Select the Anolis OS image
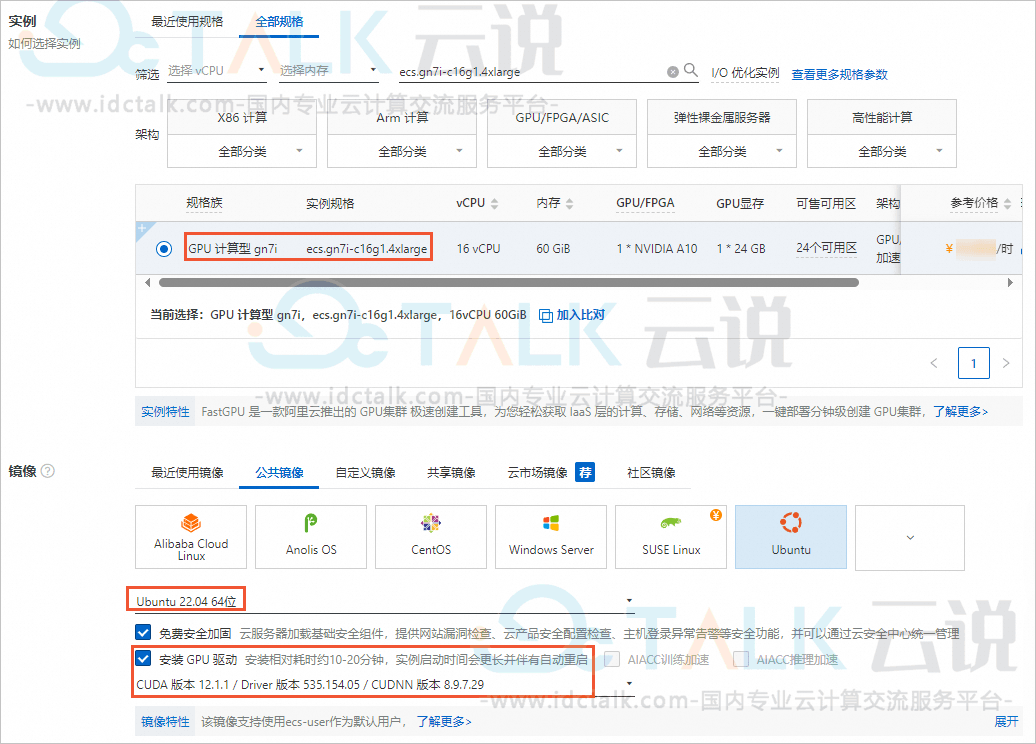Image resolution: width=1036 pixels, height=744 pixels. 311,537
